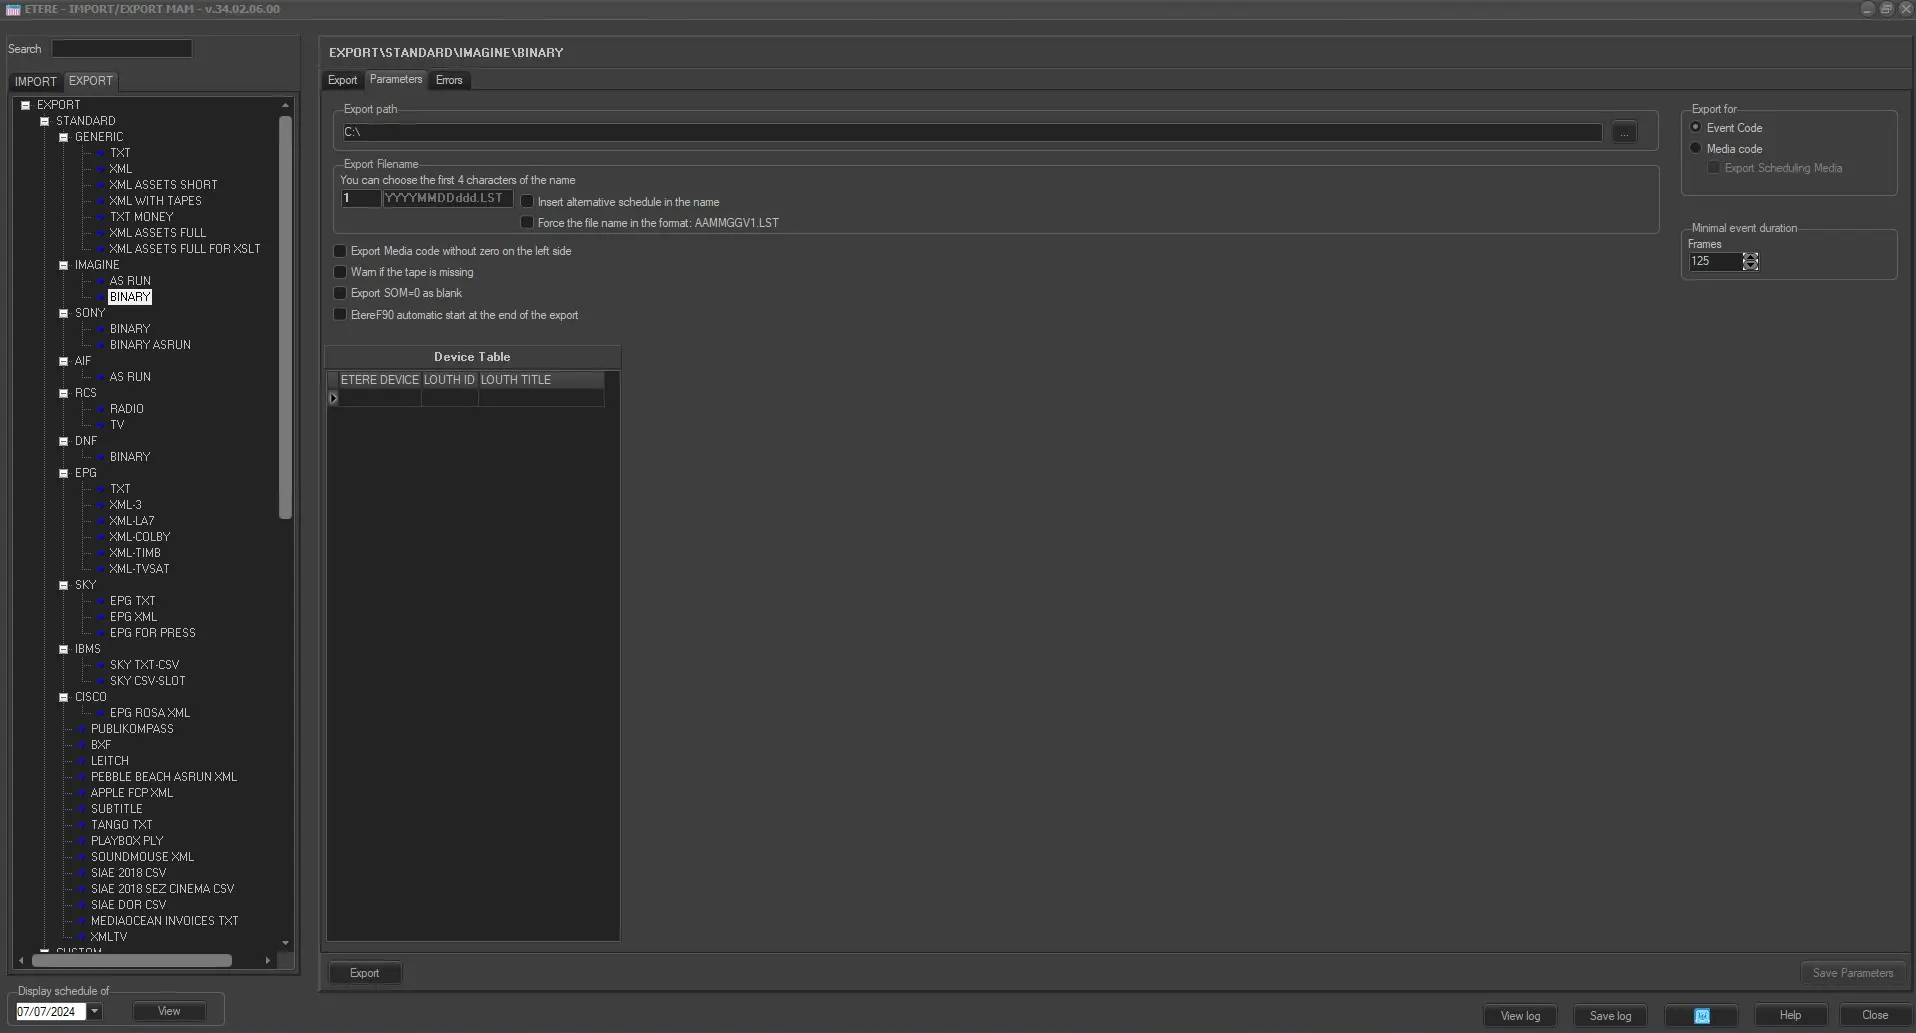Viewport: 1916px width, 1033px height.
Task: Click the arrow icon beside SKY TXT-CSV
Action: [101, 665]
